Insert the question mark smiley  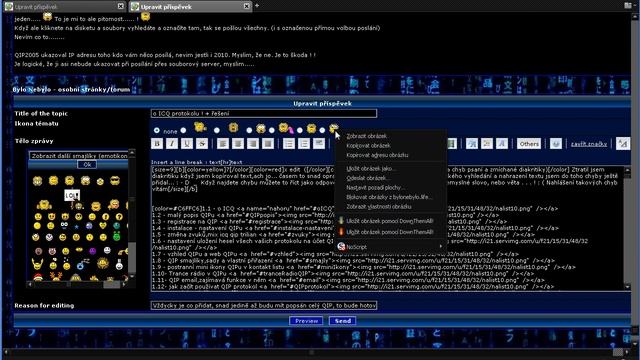(119, 217)
